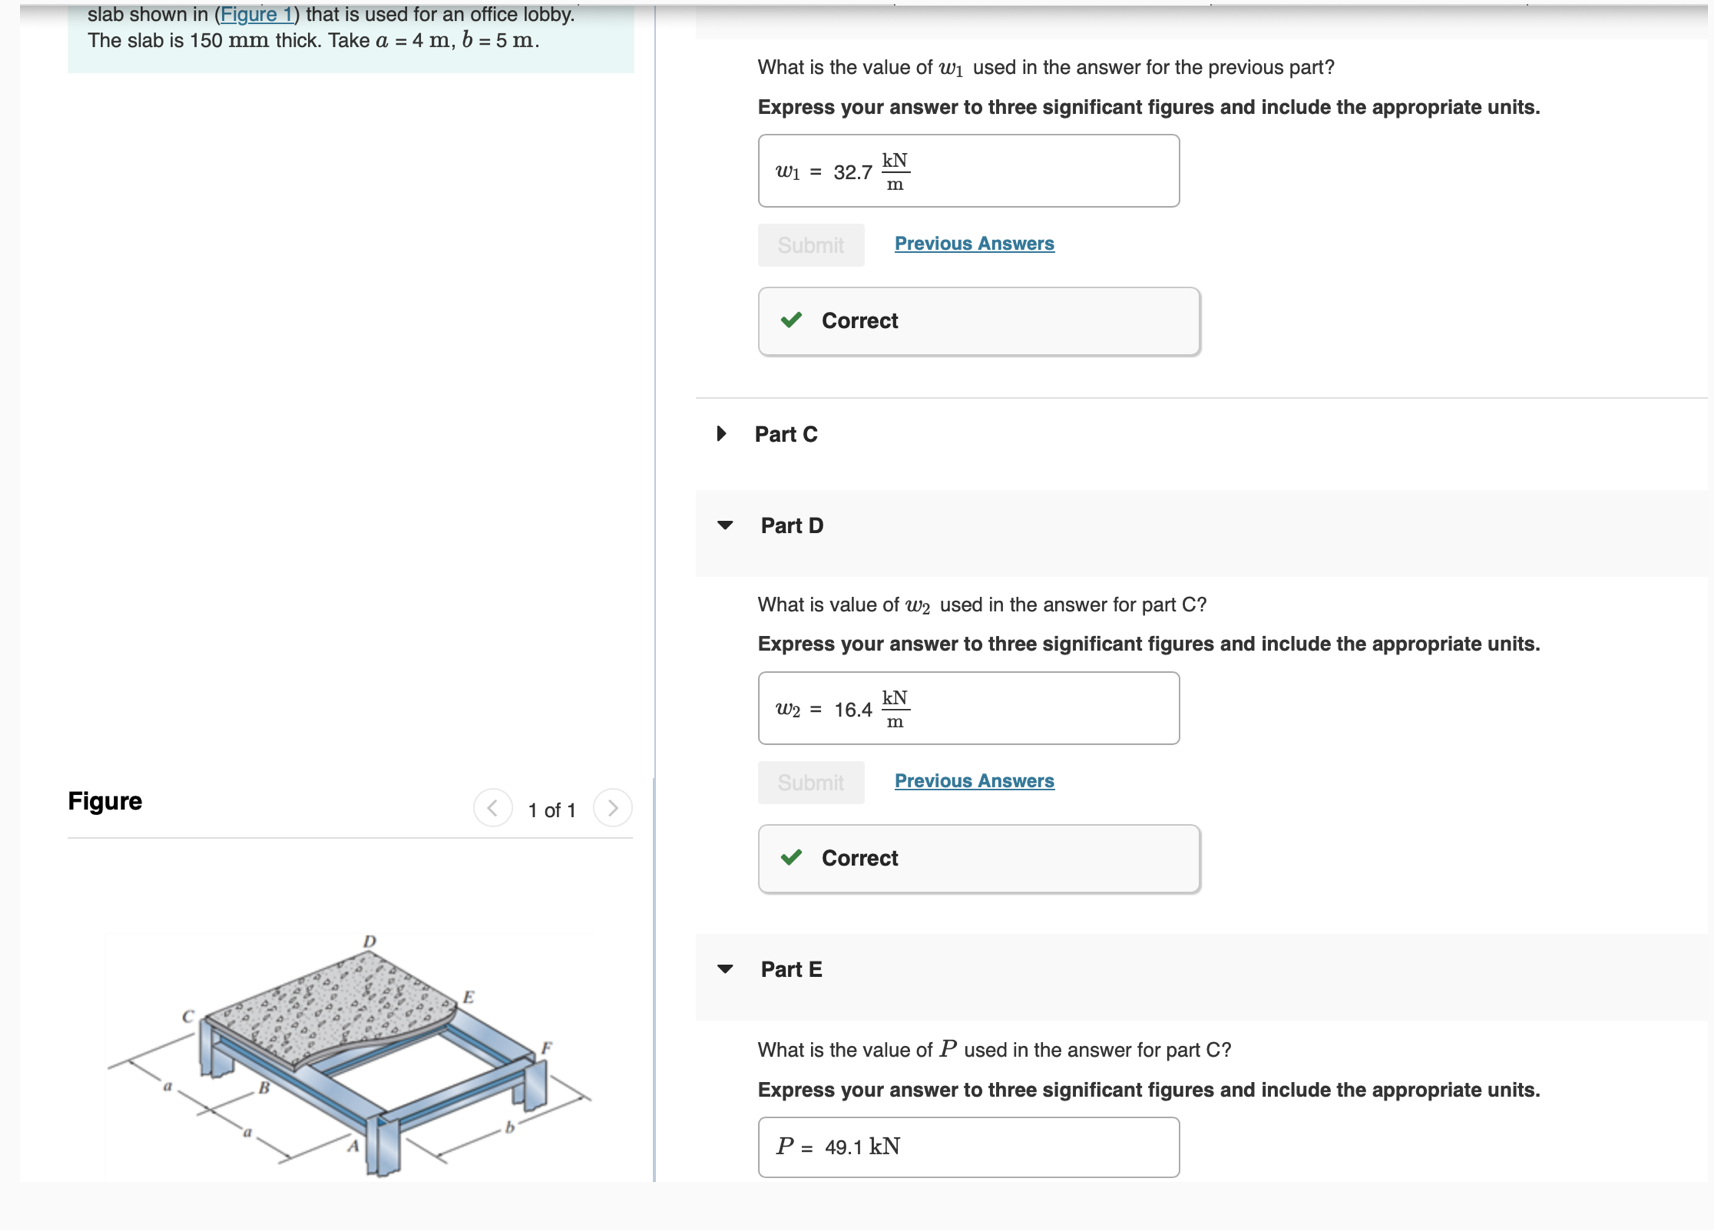Open Previous Answers for the w2 question
Viewport: 1714px width, 1230px height.
coord(974,781)
